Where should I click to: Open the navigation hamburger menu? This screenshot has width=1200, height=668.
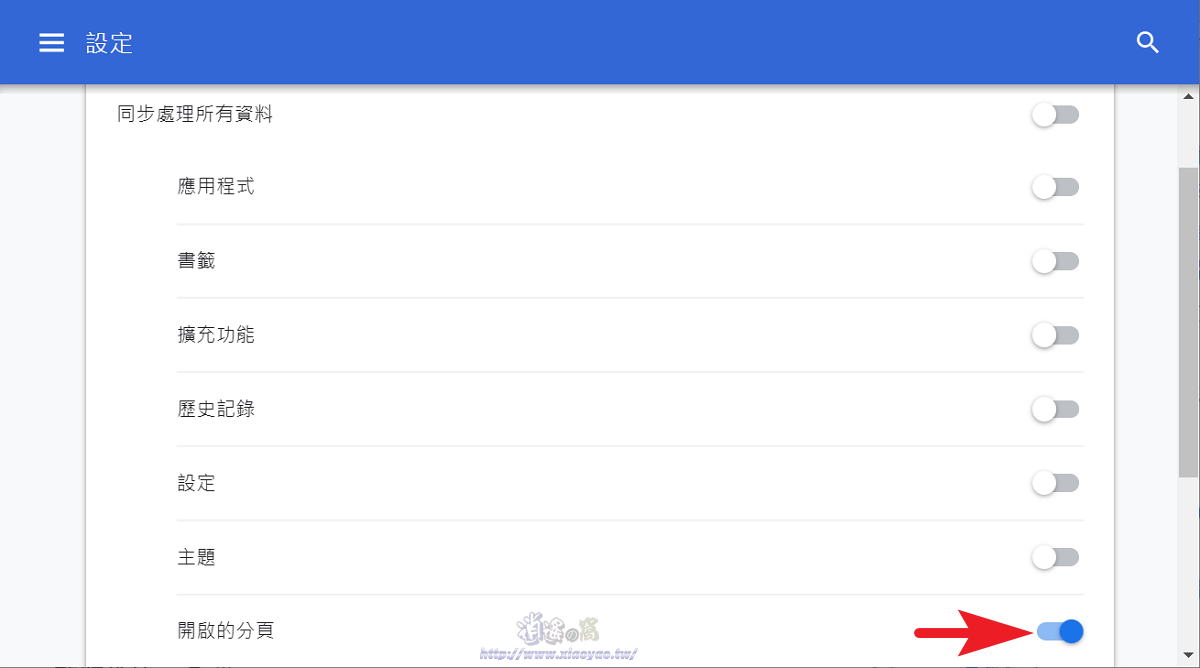(x=51, y=42)
